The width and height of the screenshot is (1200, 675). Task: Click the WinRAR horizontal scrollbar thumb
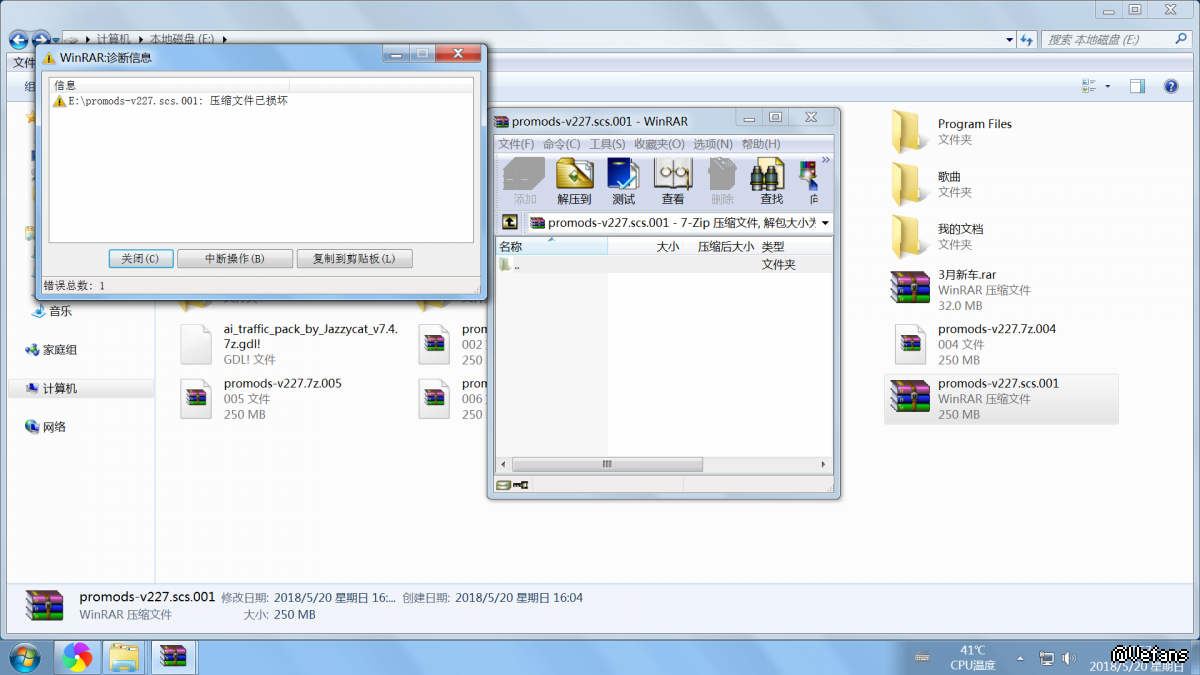point(607,465)
